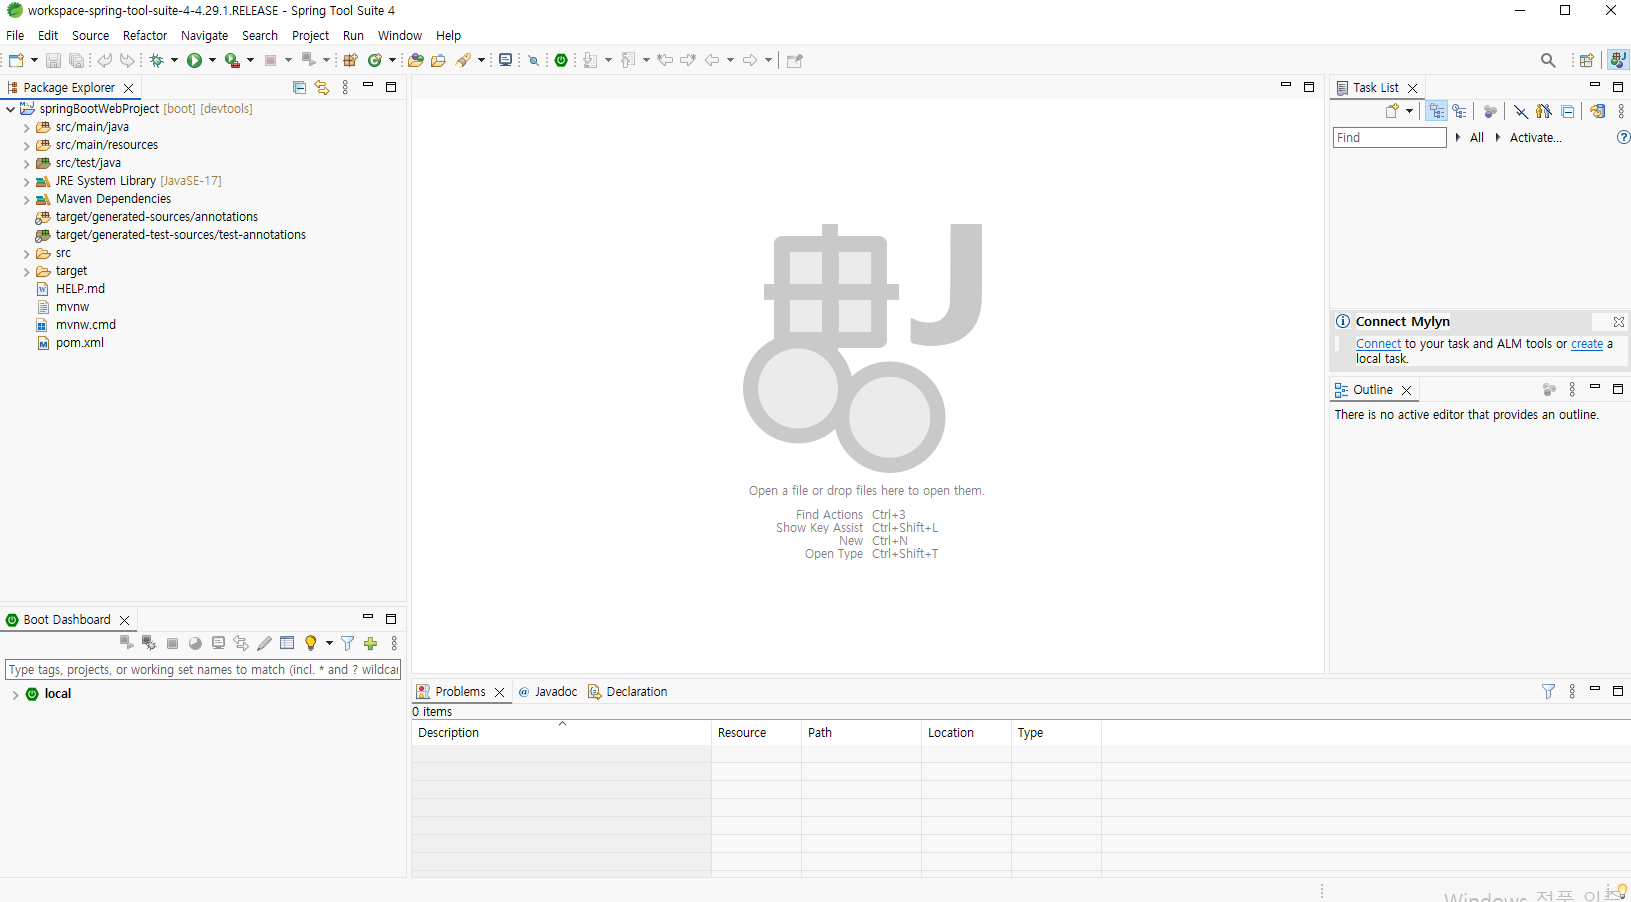Click Boot Dashboard properties table icon

click(287, 643)
